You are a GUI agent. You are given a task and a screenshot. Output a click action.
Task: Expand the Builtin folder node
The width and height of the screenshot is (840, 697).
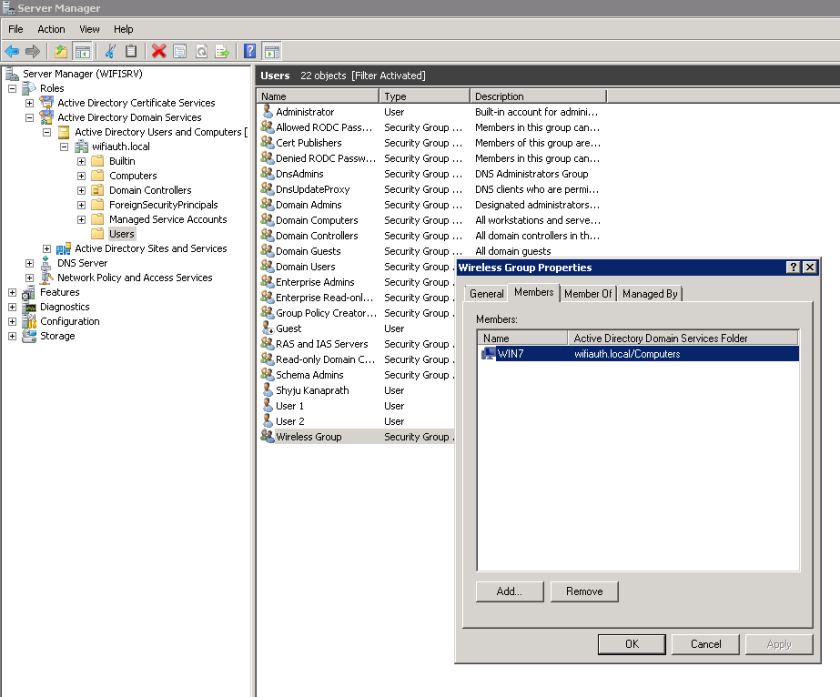pos(81,161)
